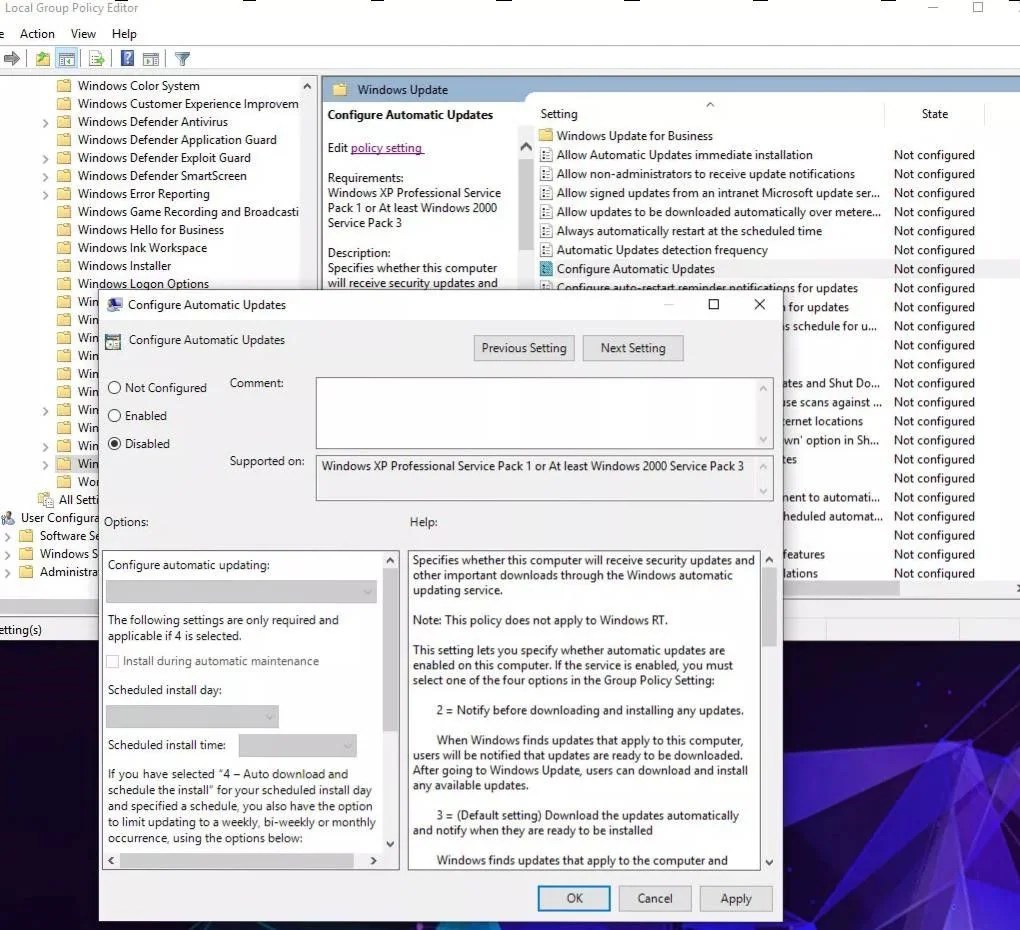This screenshot has width=1020, height=930.
Task: Expand the Windows Defender Exploit Guard node
Action: coord(45,158)
